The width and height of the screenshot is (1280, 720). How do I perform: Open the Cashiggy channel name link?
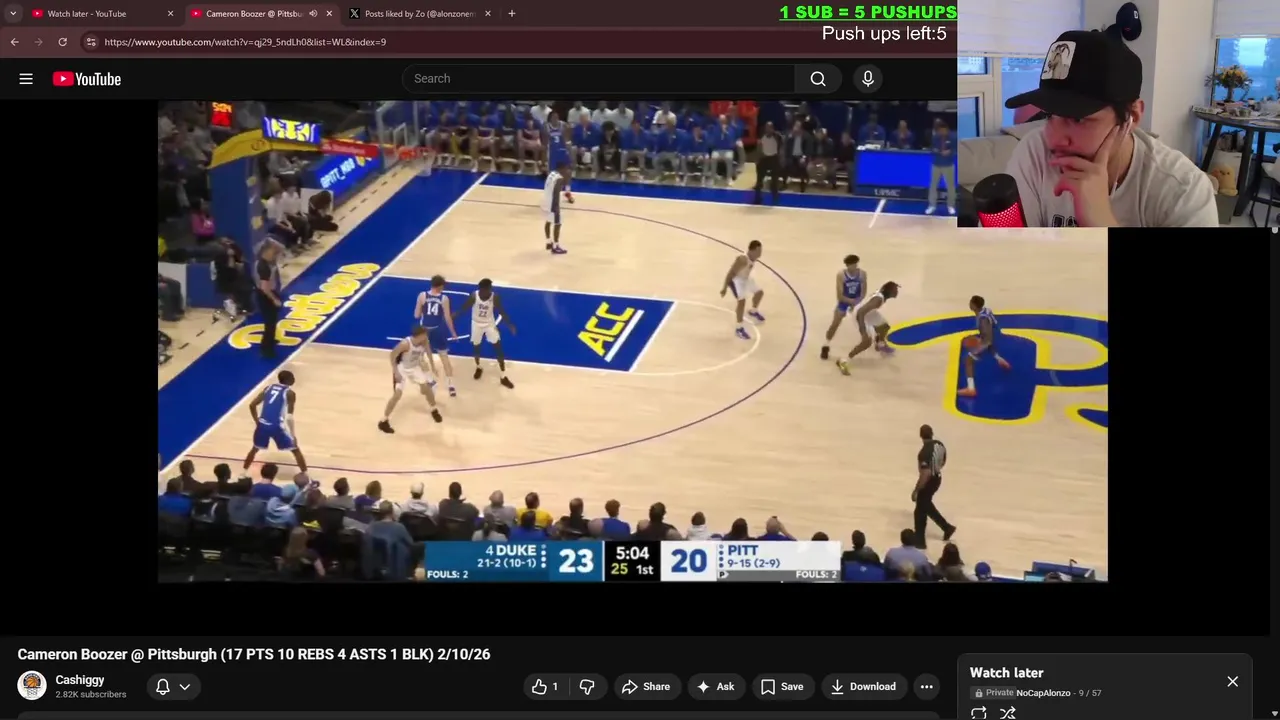tap(80, 680)
